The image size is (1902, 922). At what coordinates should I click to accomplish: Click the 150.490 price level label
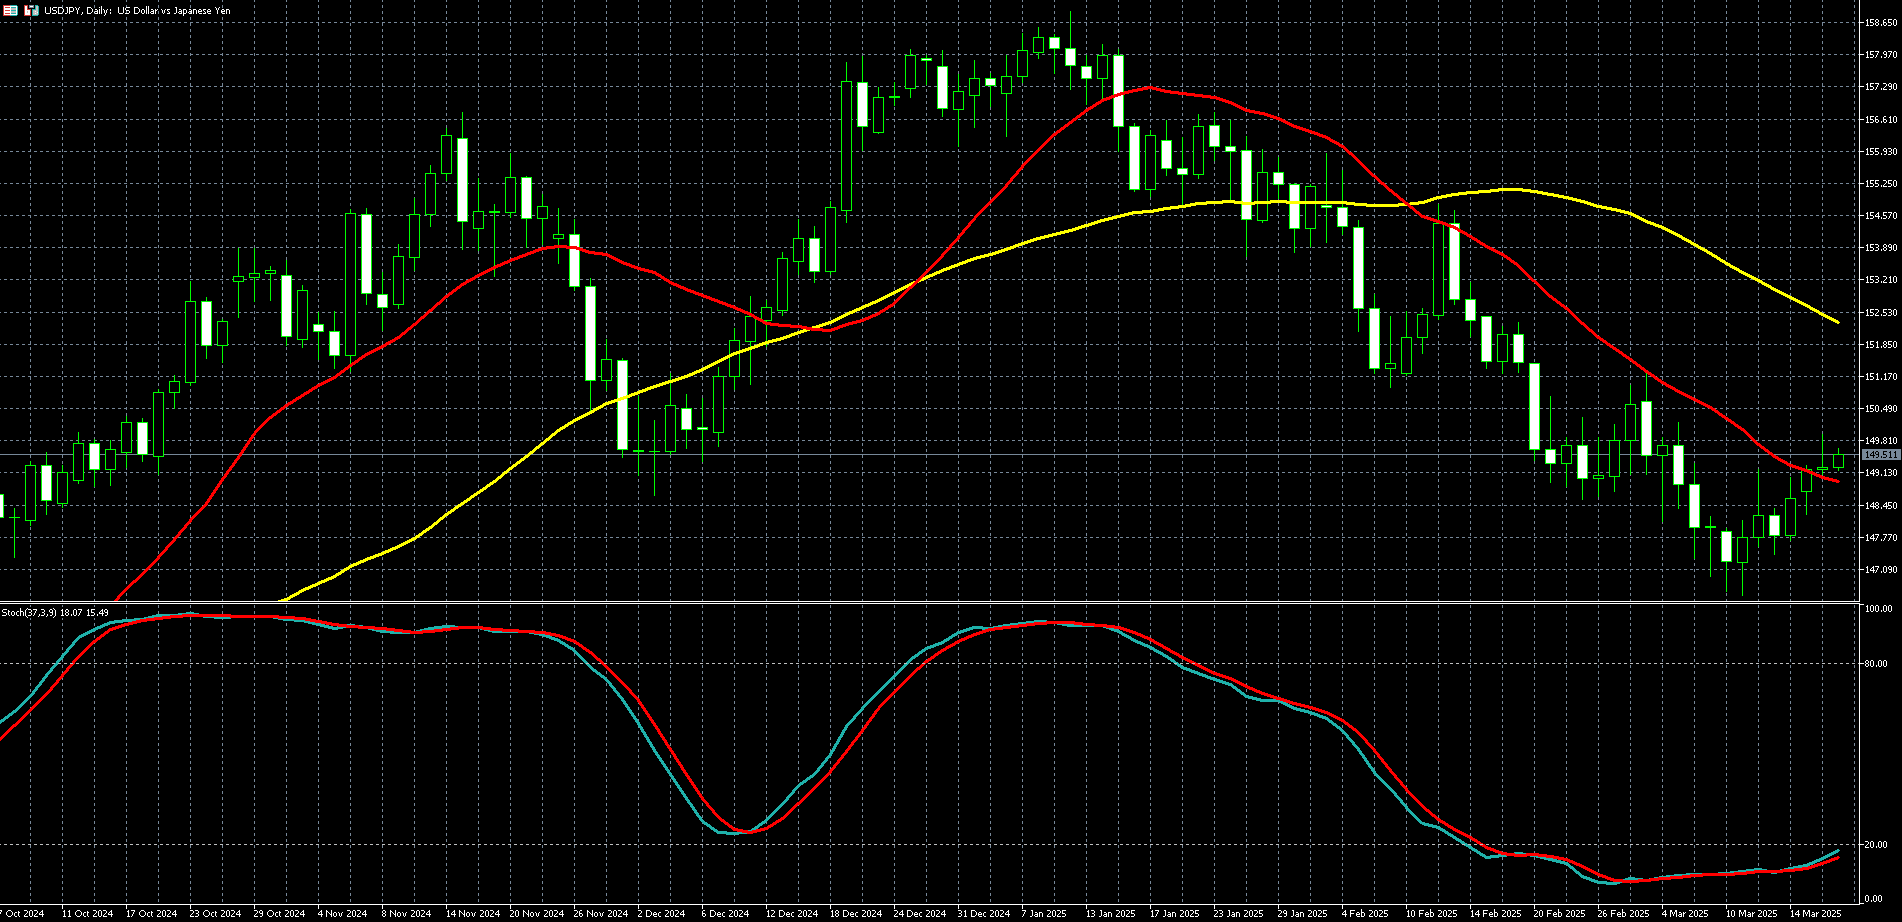point(1881,409)
